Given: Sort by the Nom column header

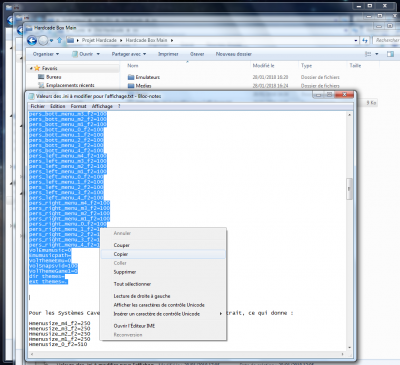Looking at the screenshot, I should 133,66.
